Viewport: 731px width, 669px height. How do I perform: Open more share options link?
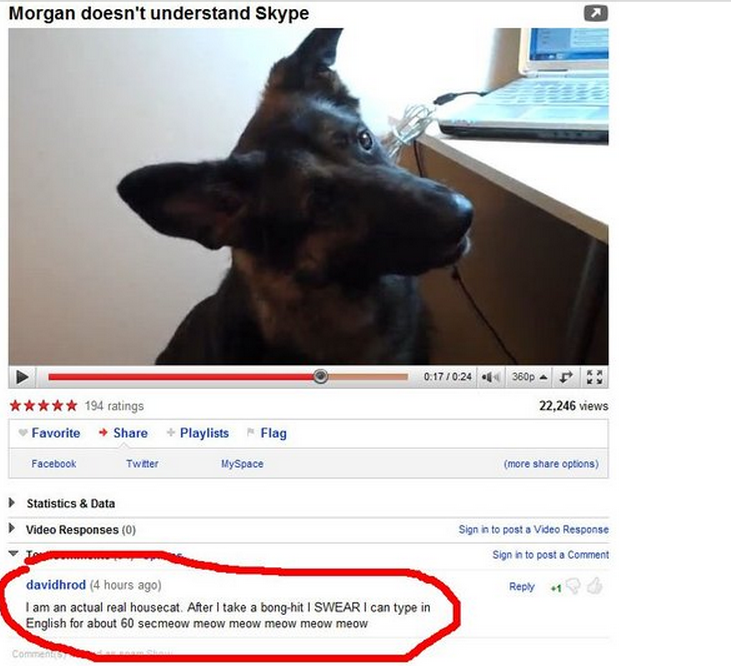[551, 463]
